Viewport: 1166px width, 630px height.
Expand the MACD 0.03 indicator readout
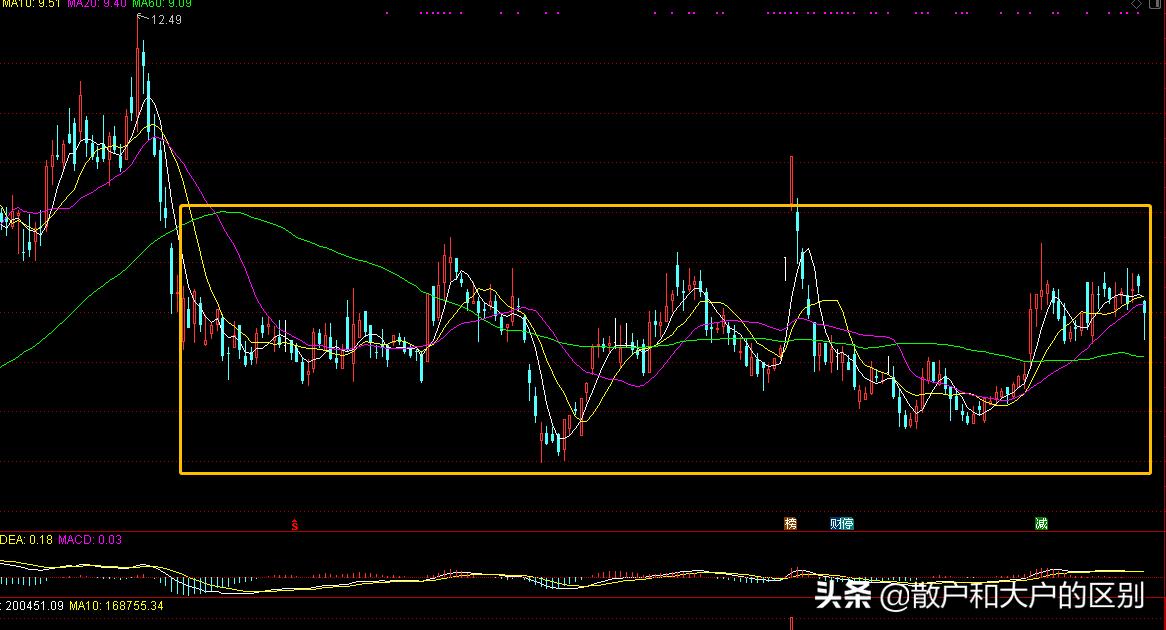(x=87, y=540)
